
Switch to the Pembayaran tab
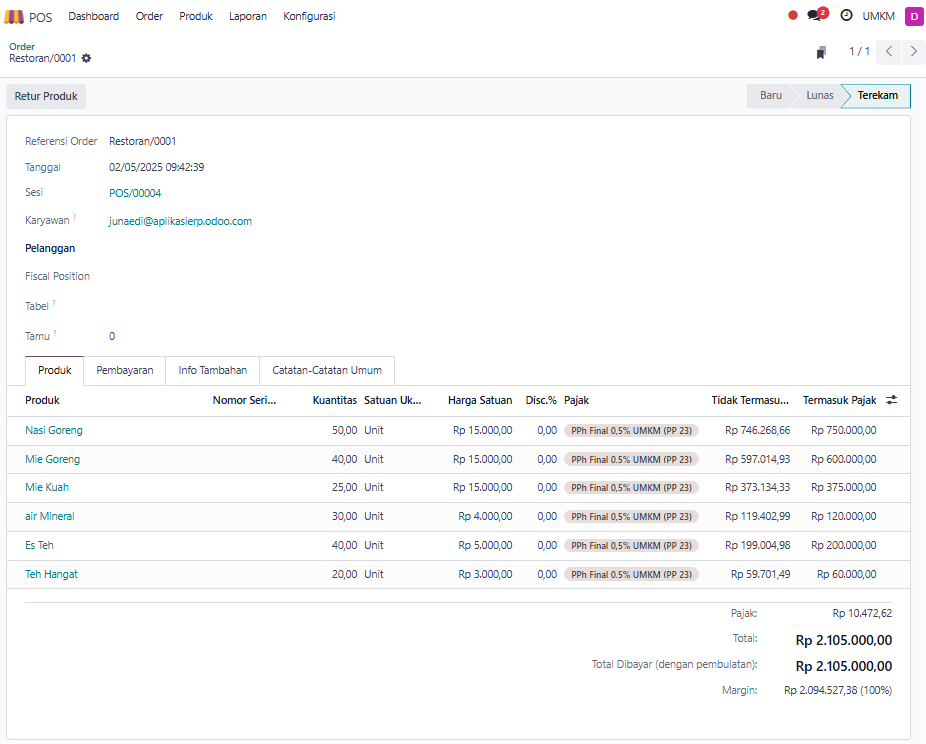pyautogui.click(x=125, y=371)
